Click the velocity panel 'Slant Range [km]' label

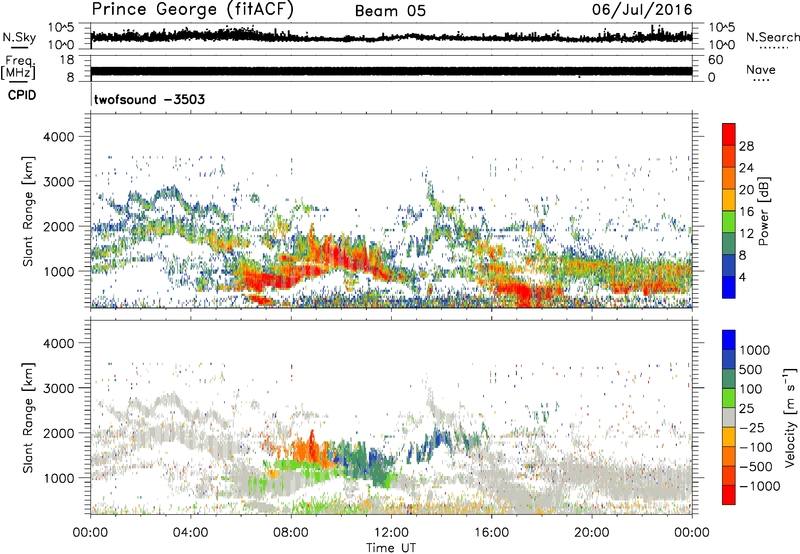pyautogui.click(x=28, y=417)
